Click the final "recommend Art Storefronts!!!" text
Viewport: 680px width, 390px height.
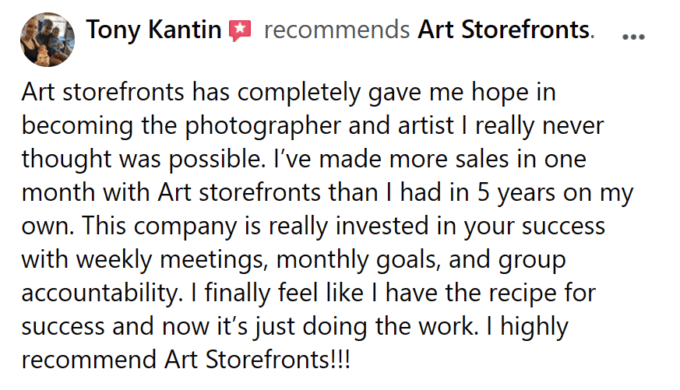186,361
